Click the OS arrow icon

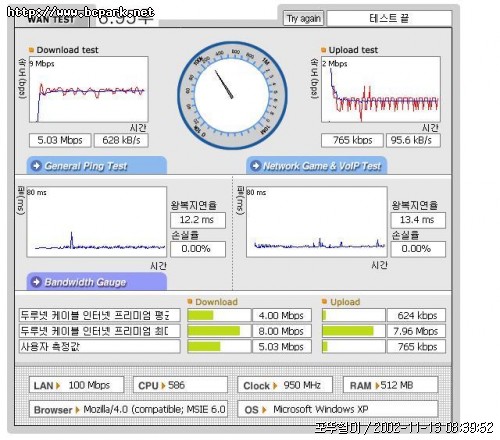click(x=264, y=410)
